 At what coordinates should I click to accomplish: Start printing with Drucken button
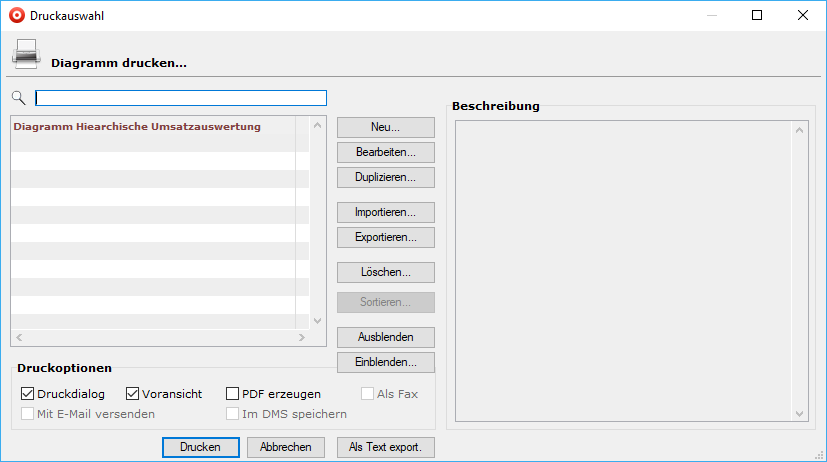(x=200, y=447)
